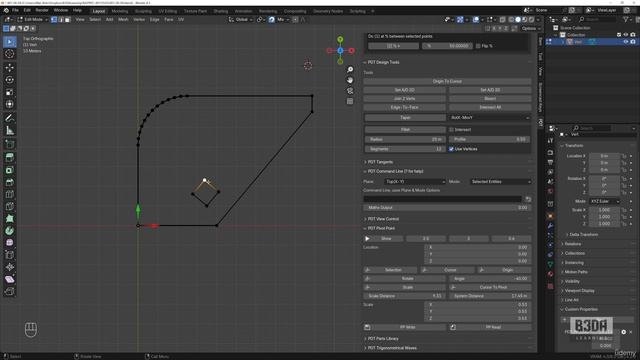This screenshot has width=640, height=360.
Task: Click the pivot Angle value field
Action: [490, 278]
